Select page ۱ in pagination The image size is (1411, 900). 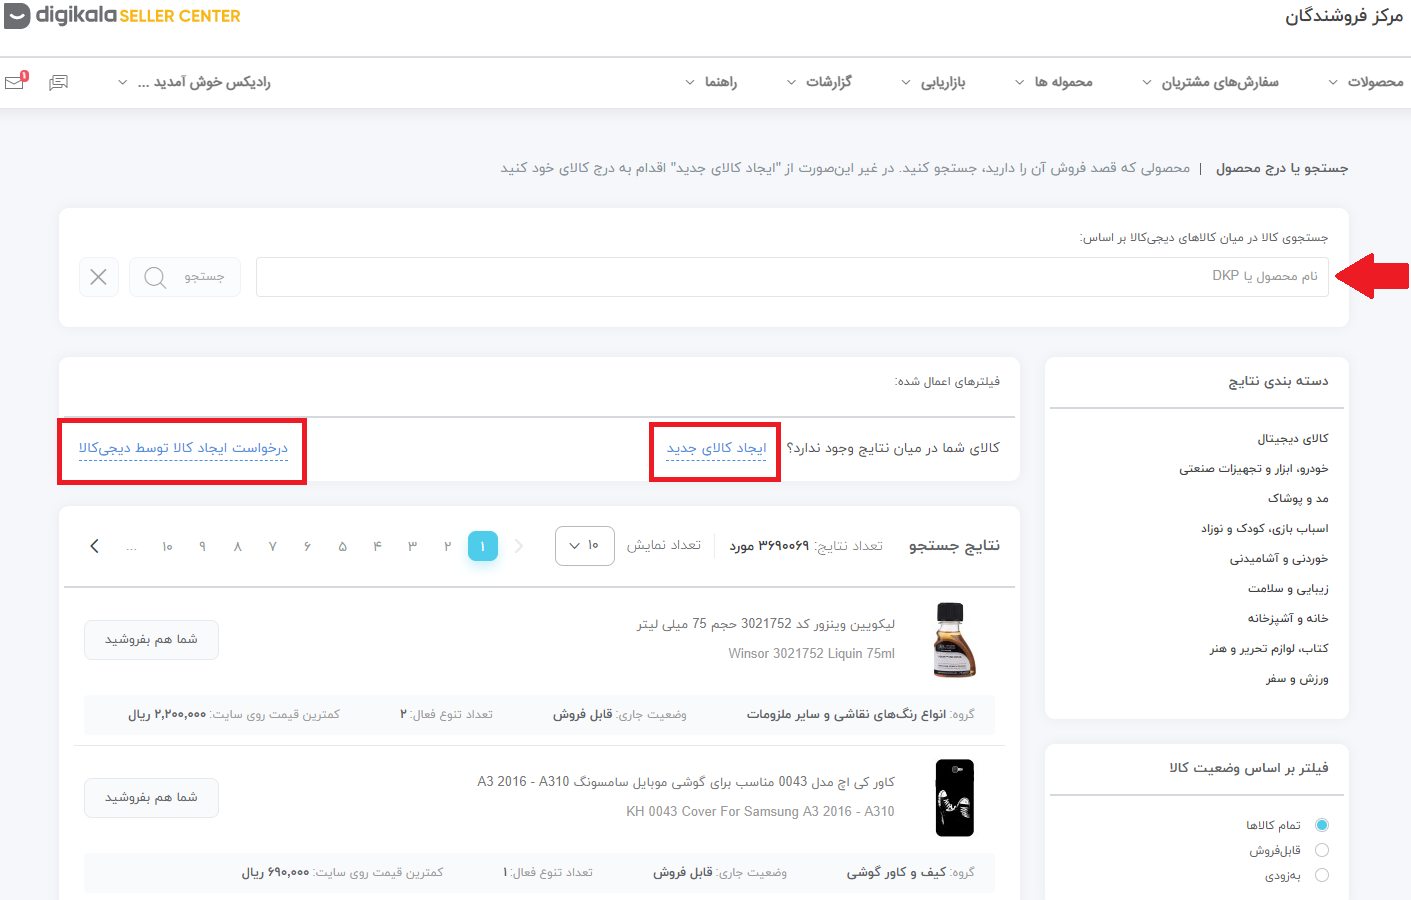[483, 546]
